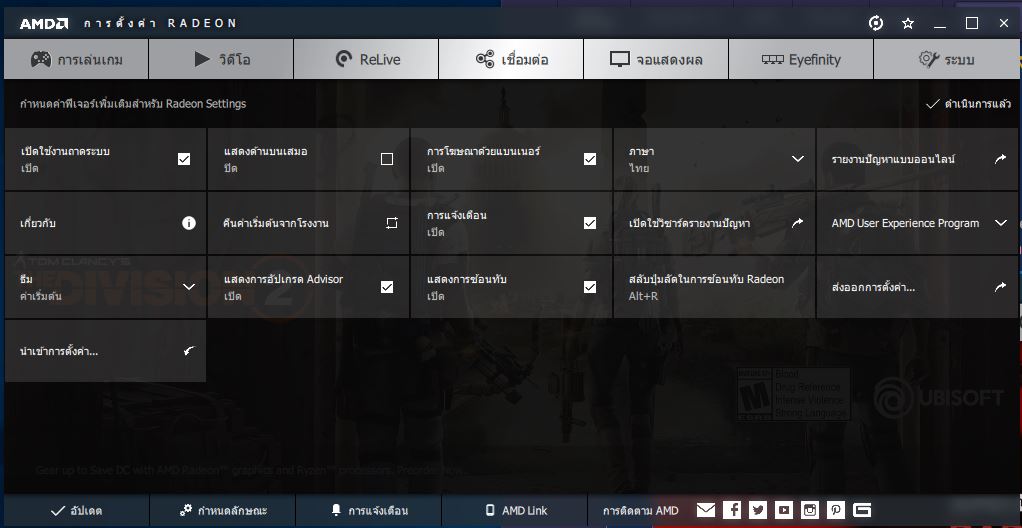Click the triple-monitor Eyefinity icon
Viewport: 1022px width, 528px height.
point(773,59)
